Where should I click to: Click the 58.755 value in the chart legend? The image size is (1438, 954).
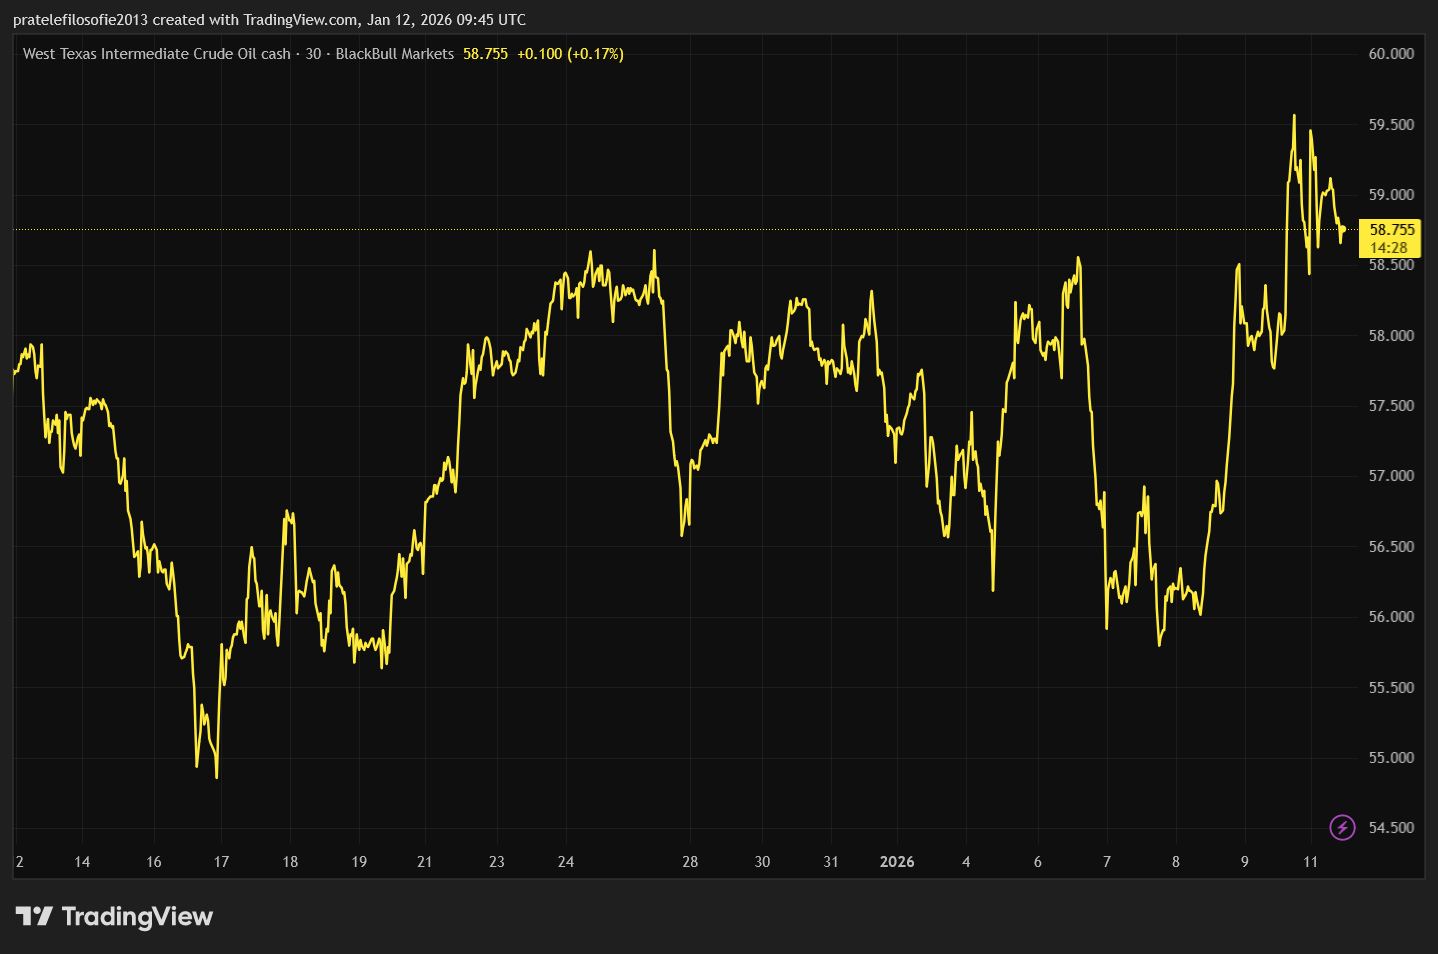click(485, 54)
